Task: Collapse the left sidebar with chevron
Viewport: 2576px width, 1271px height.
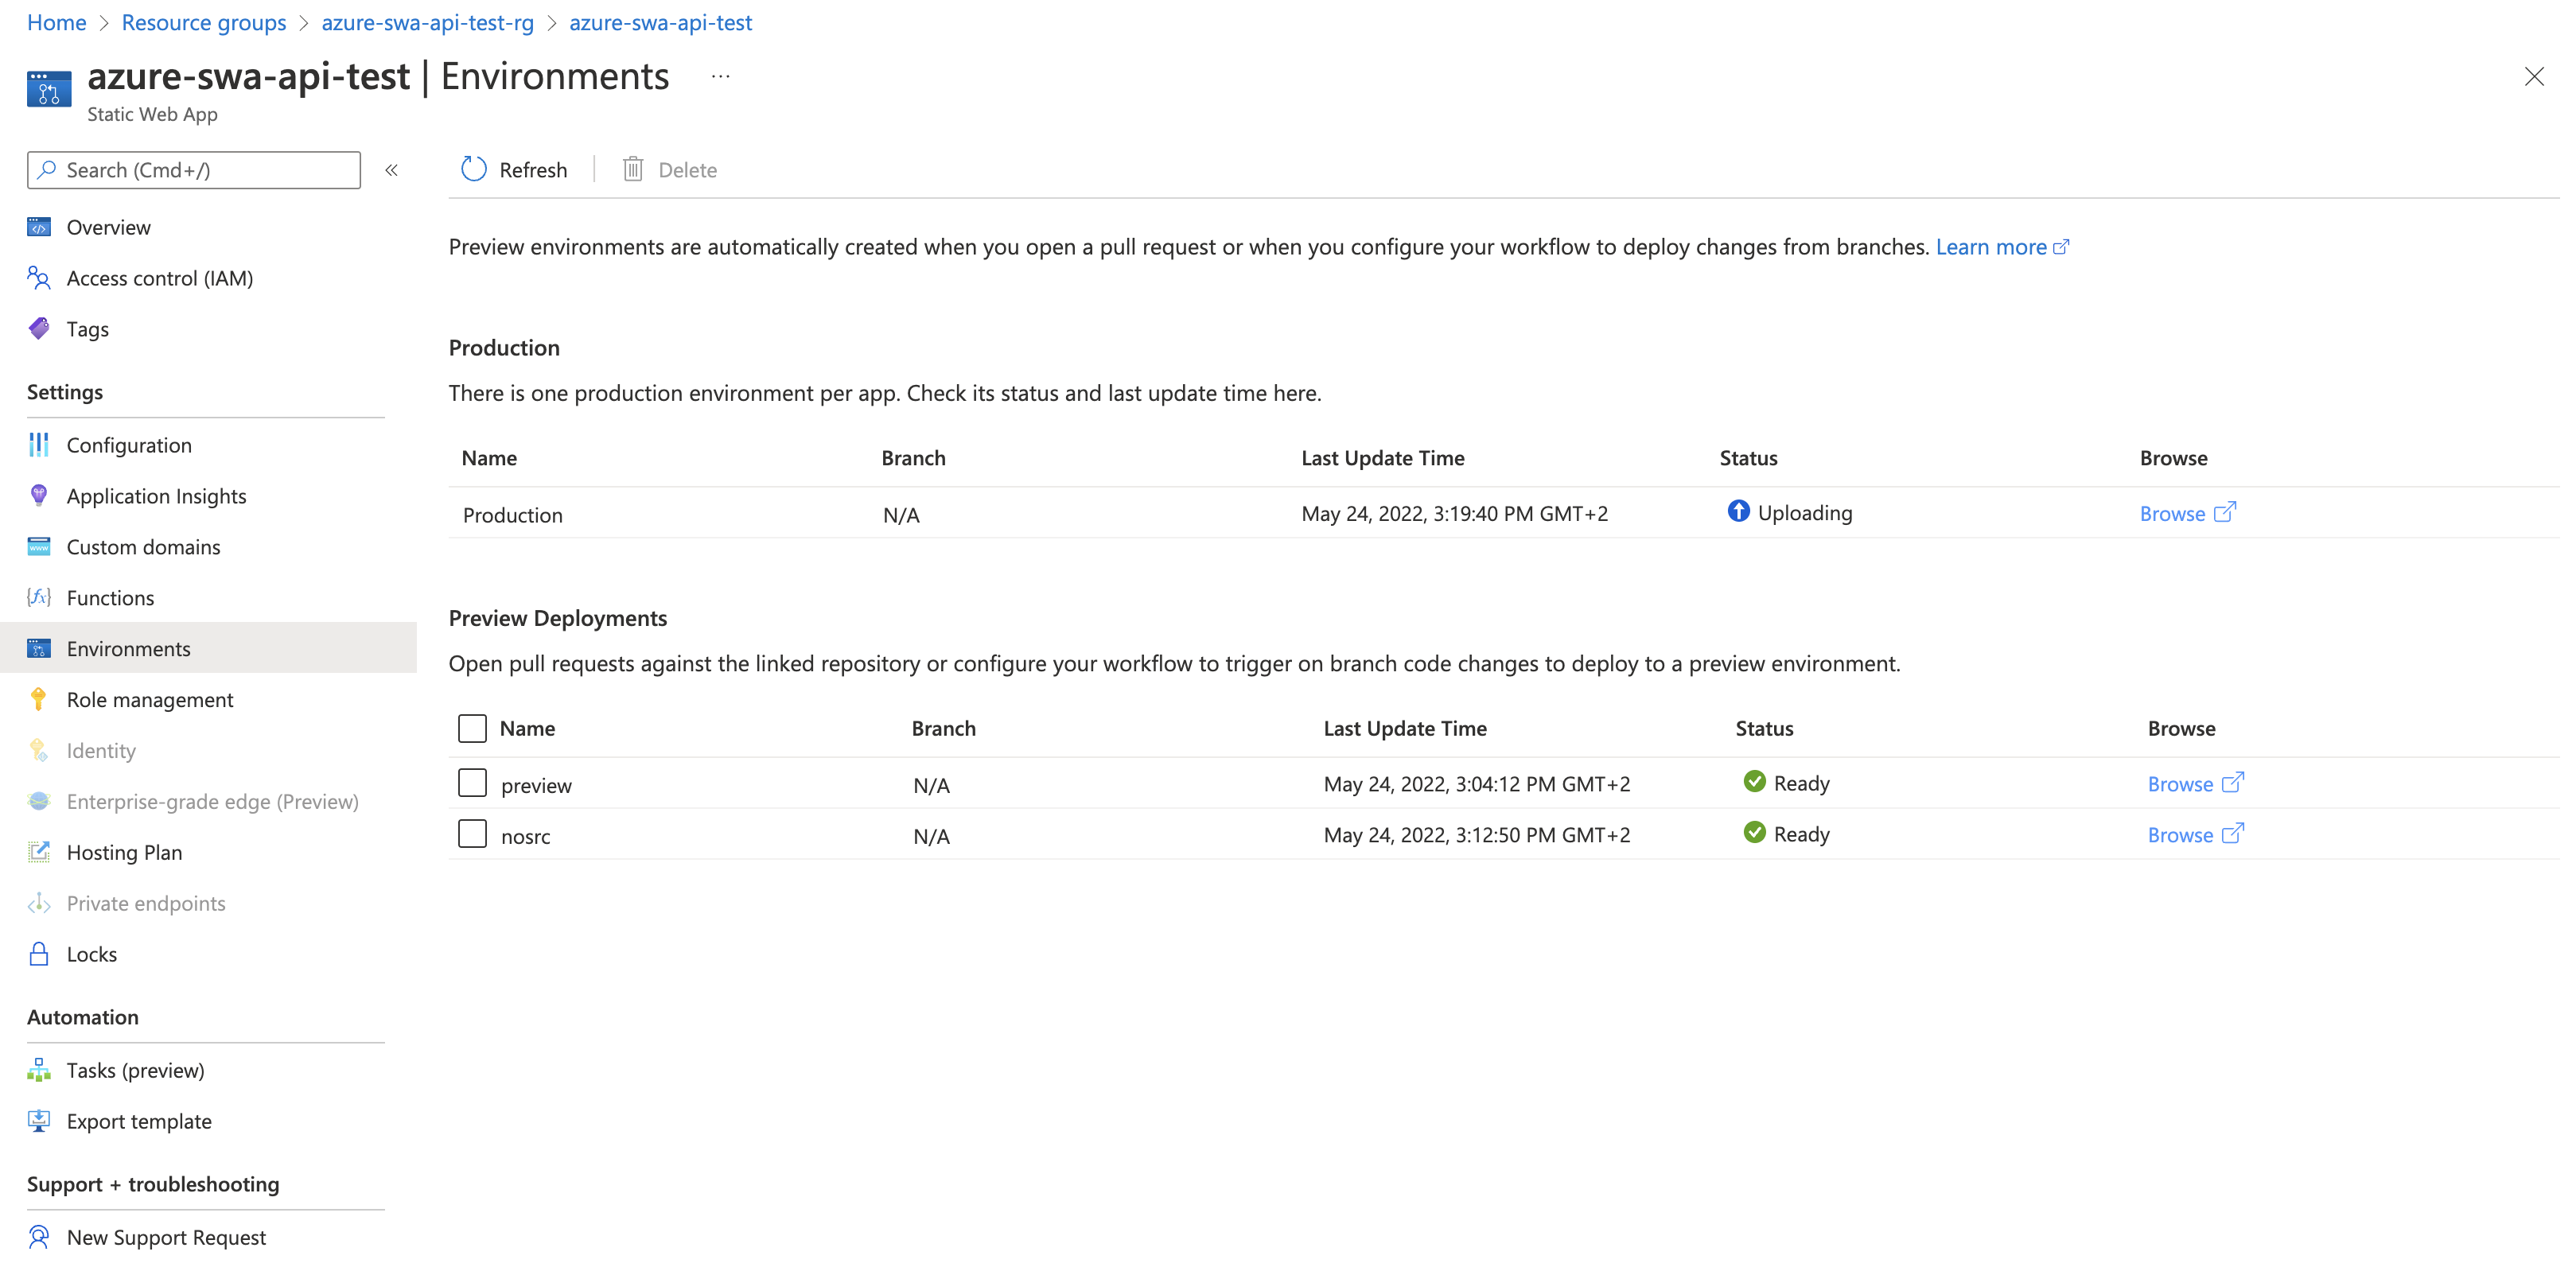Action: pos(392,170)
